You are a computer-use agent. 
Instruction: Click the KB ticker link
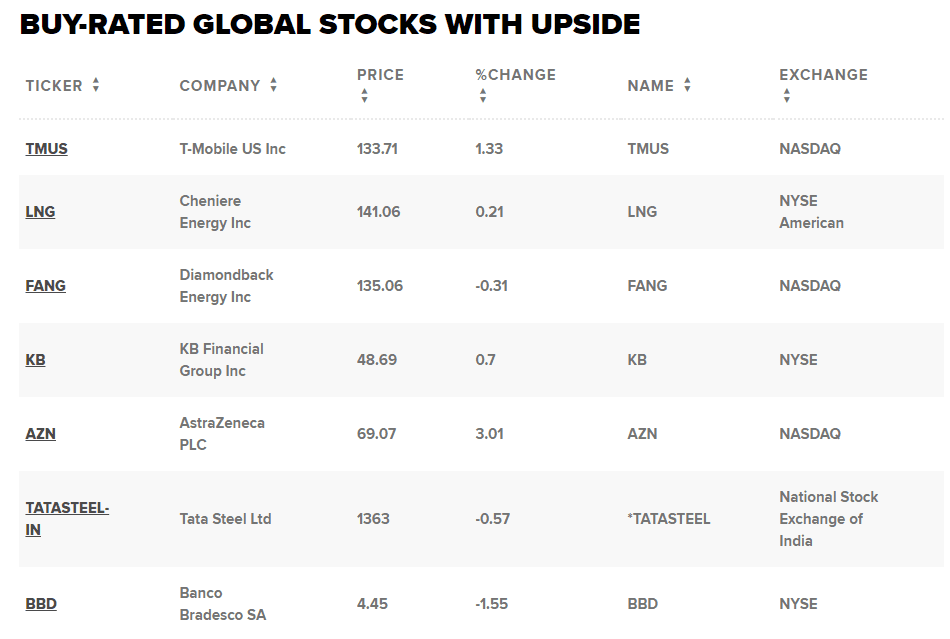(36, 360)
